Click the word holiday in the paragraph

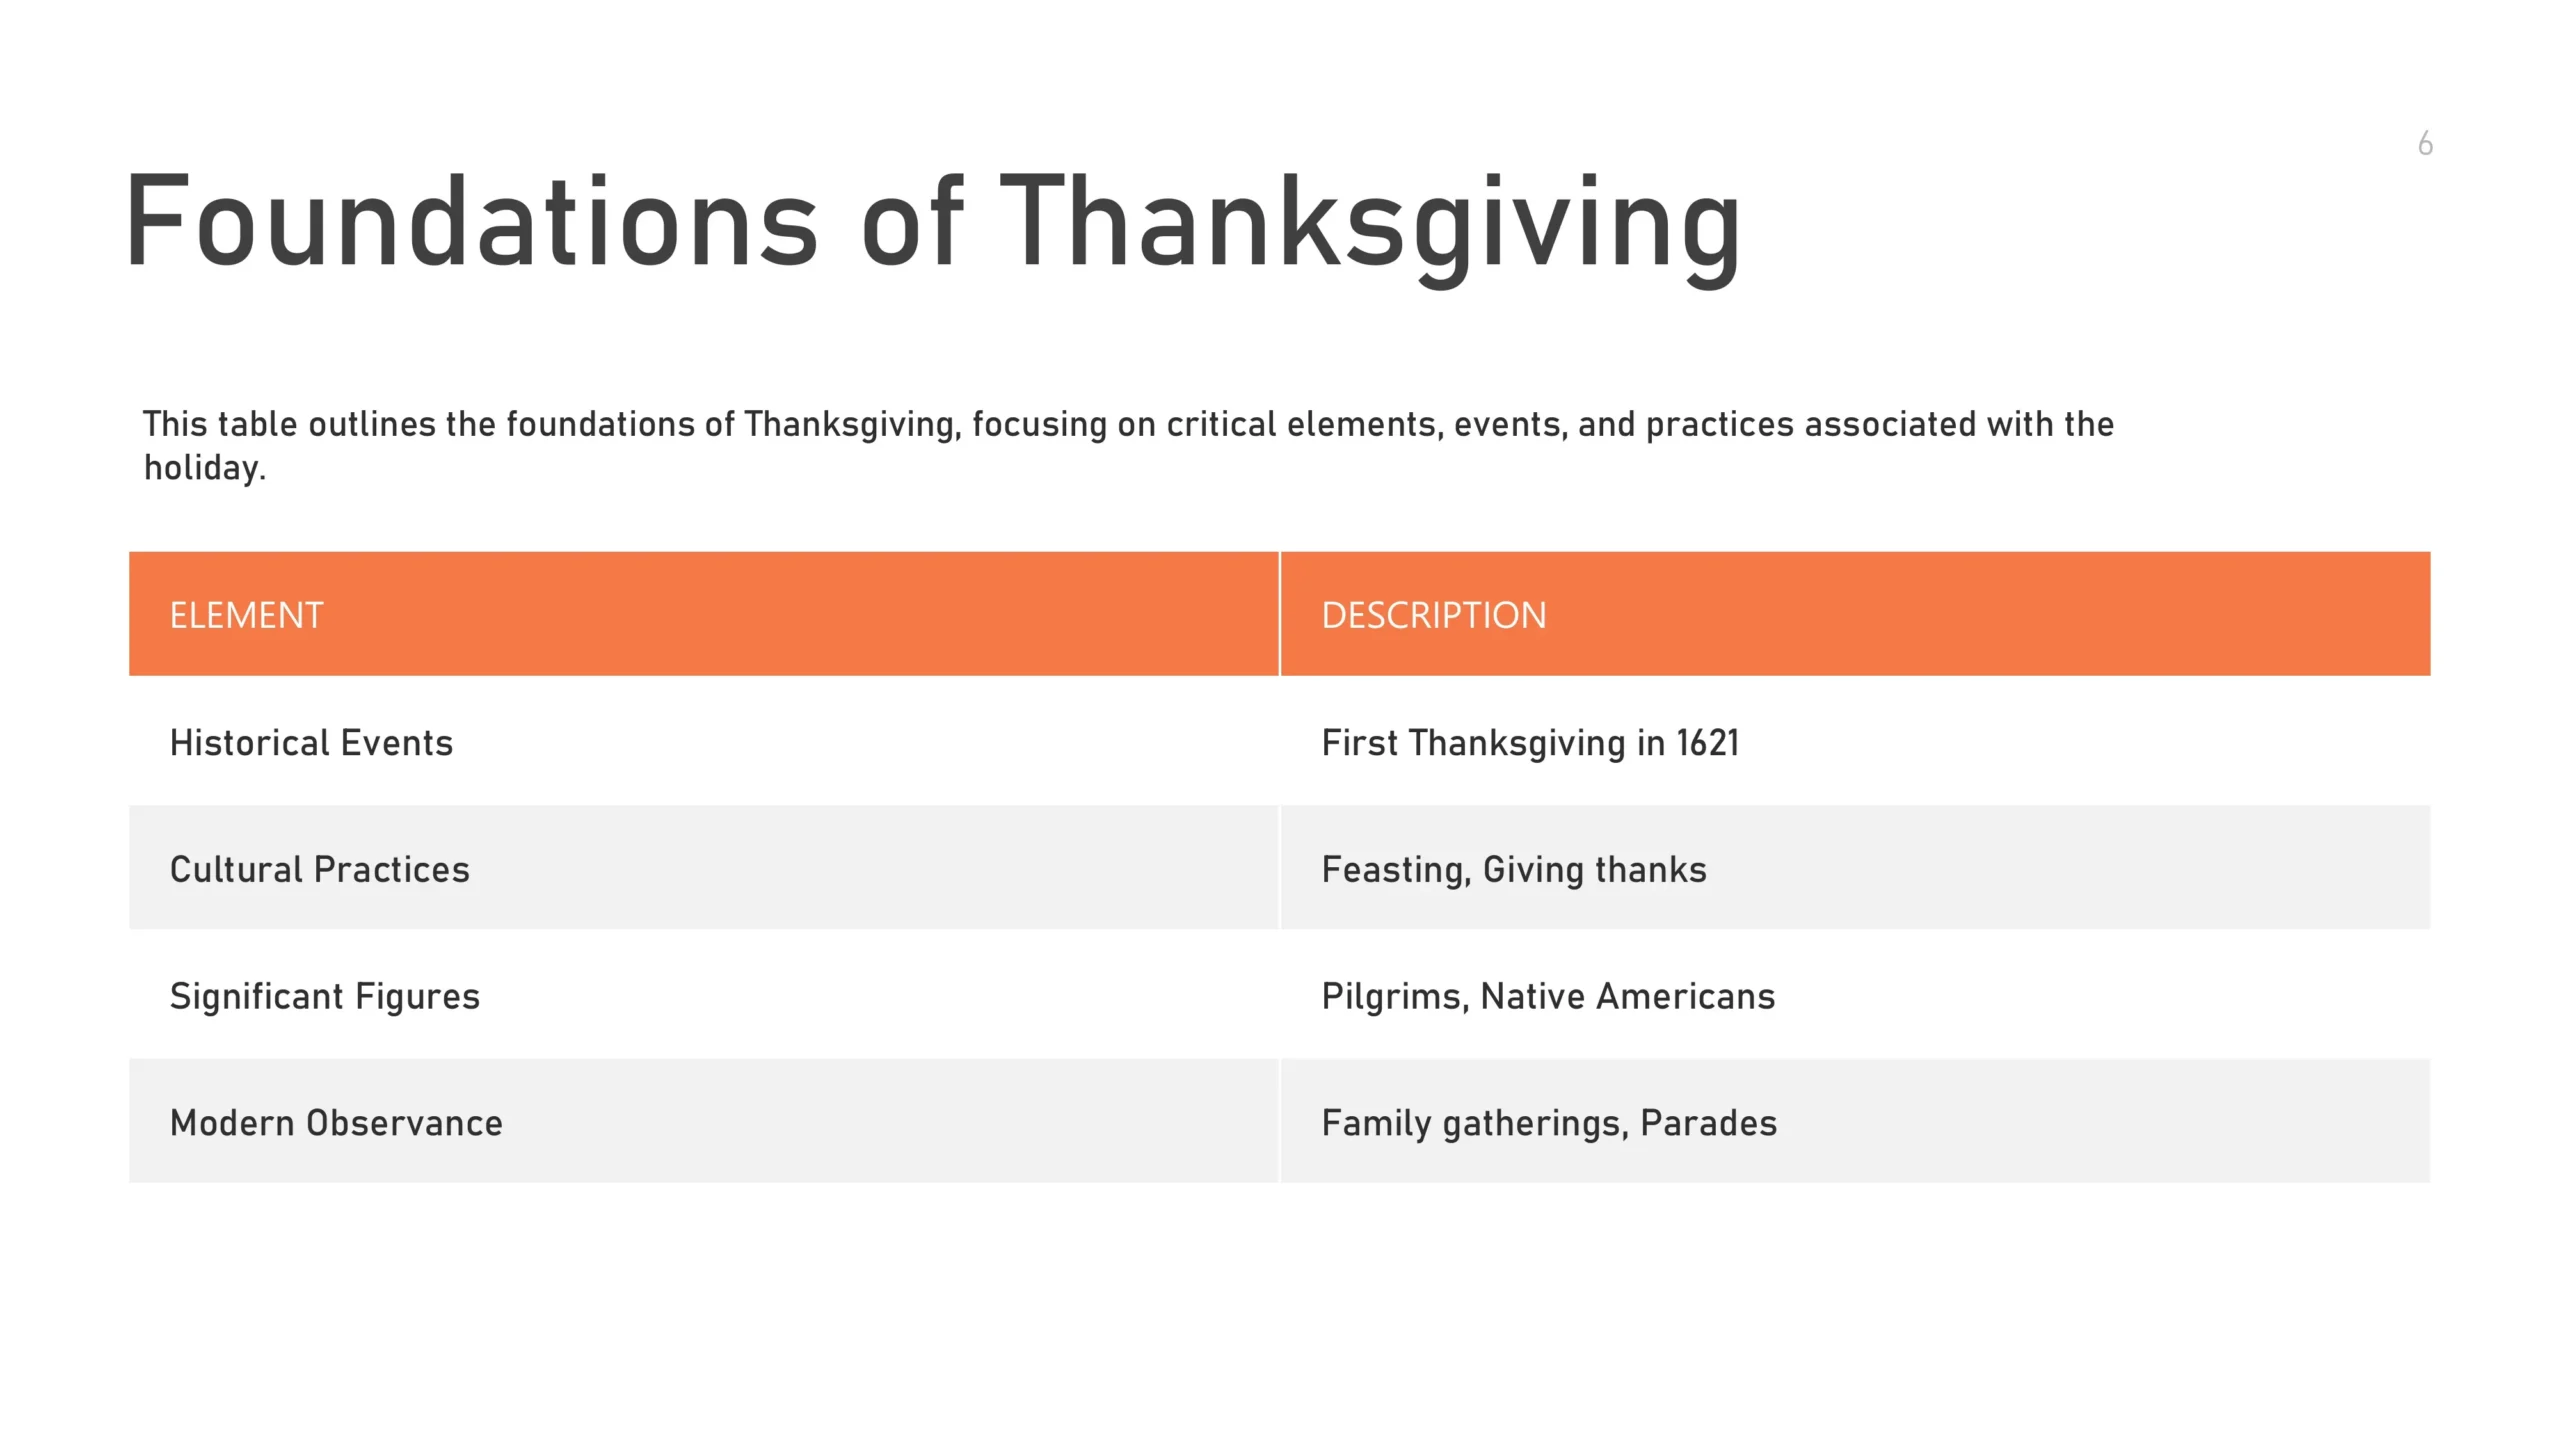[203, 468]
